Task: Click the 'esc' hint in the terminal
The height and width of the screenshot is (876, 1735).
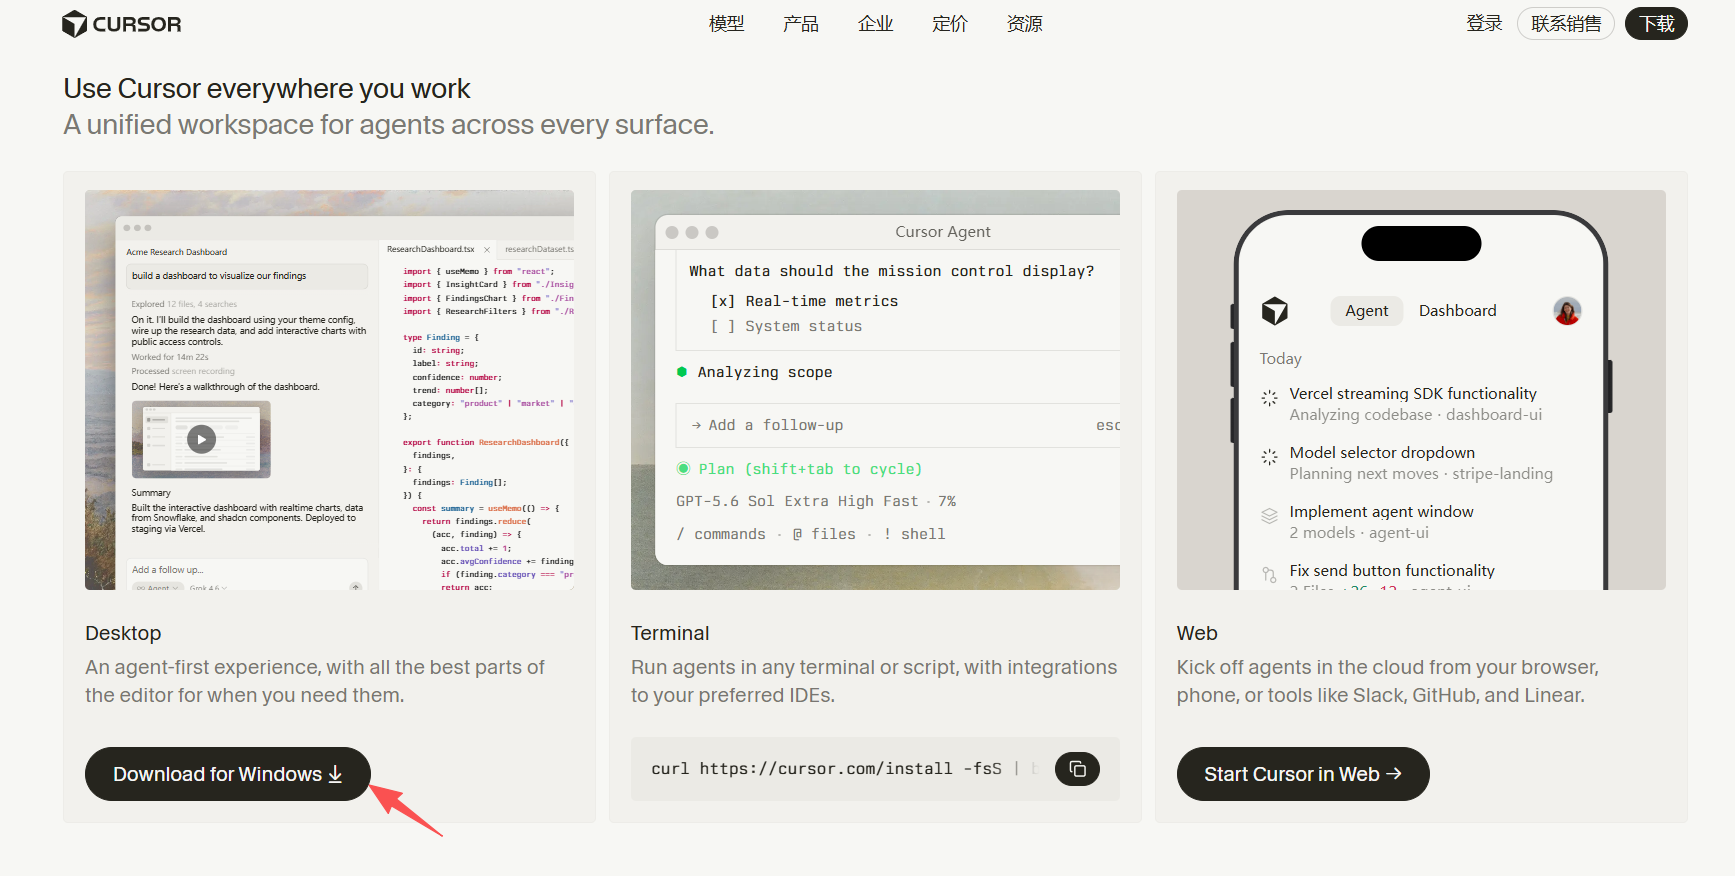Action: click(x=1107, y=425)
